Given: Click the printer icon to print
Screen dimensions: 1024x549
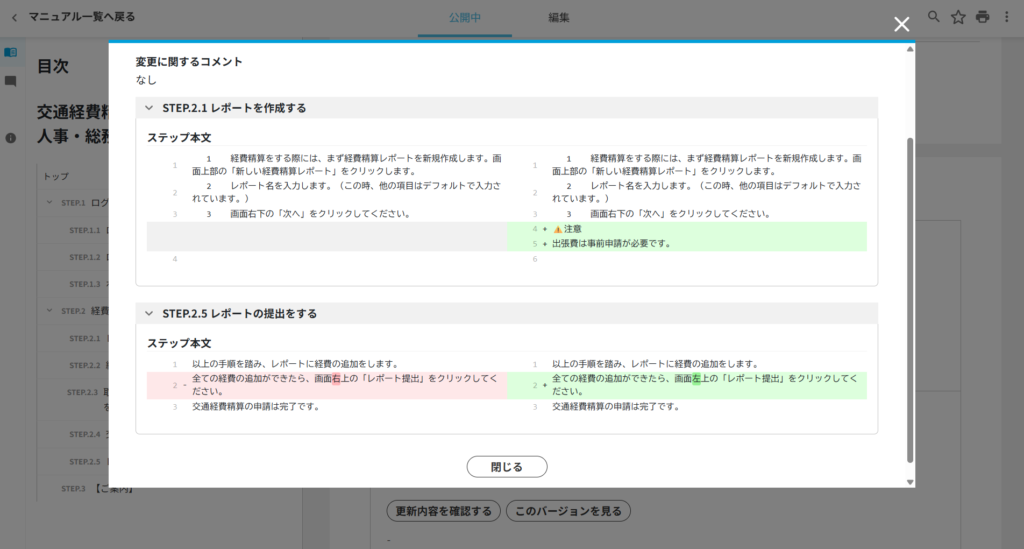Looking at the screenshot, I should point(983,17).
